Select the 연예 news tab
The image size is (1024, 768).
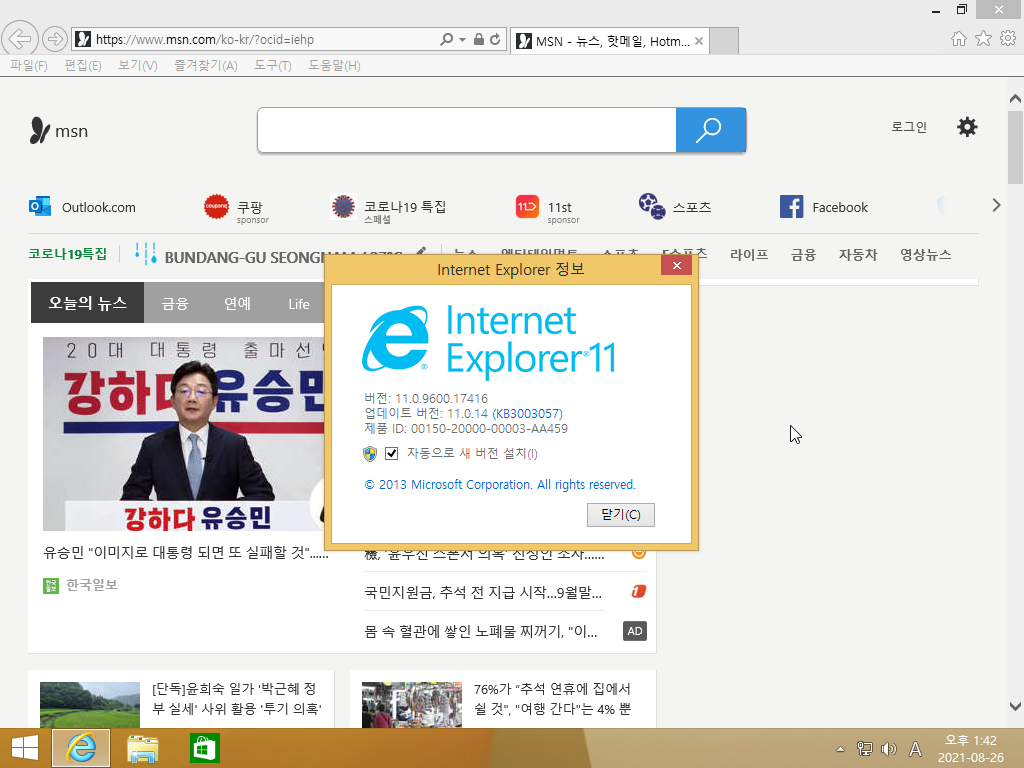[237, 303]
